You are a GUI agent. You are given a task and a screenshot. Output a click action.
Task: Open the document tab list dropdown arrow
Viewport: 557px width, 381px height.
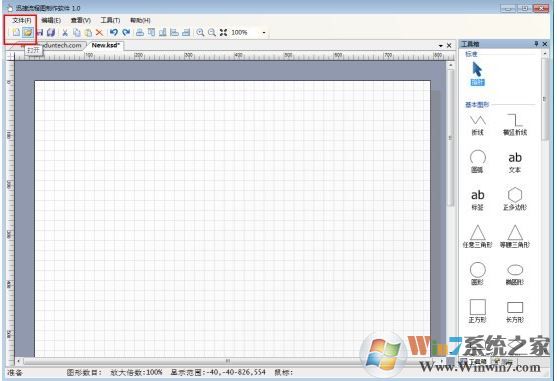[440, 46]
